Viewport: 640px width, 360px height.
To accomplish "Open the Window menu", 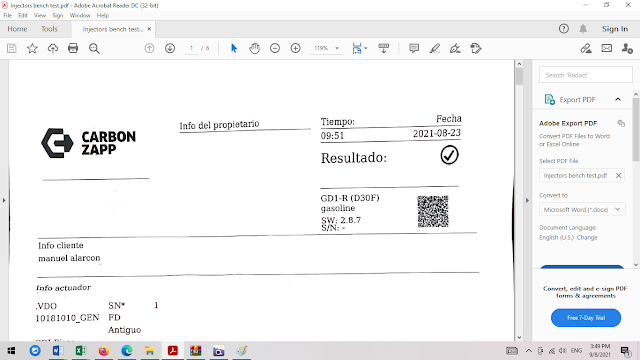I will [x=80, y=15].
